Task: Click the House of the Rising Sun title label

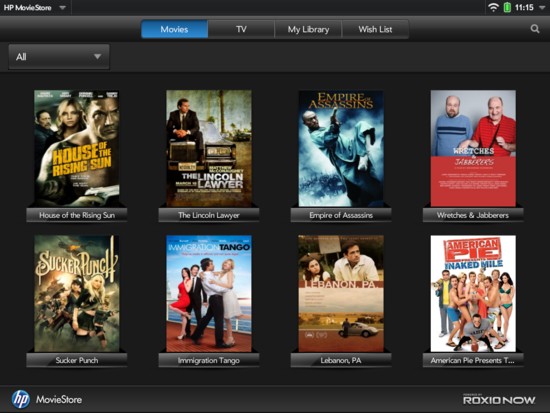Action: pyautogui.click(x=77, y=215)
